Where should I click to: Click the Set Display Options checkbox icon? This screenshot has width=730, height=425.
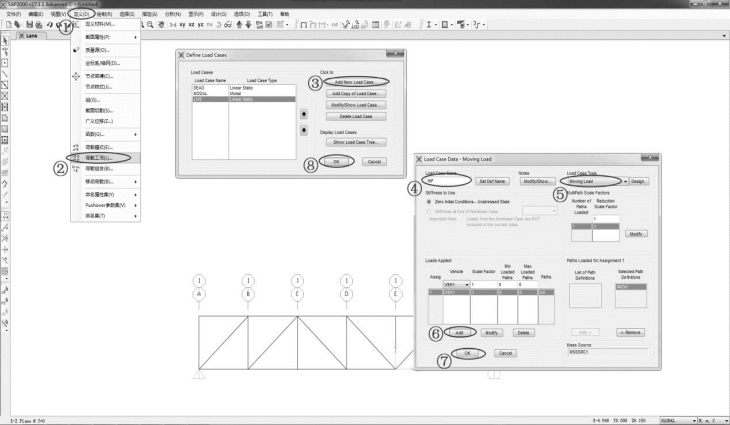coord(269,25)
